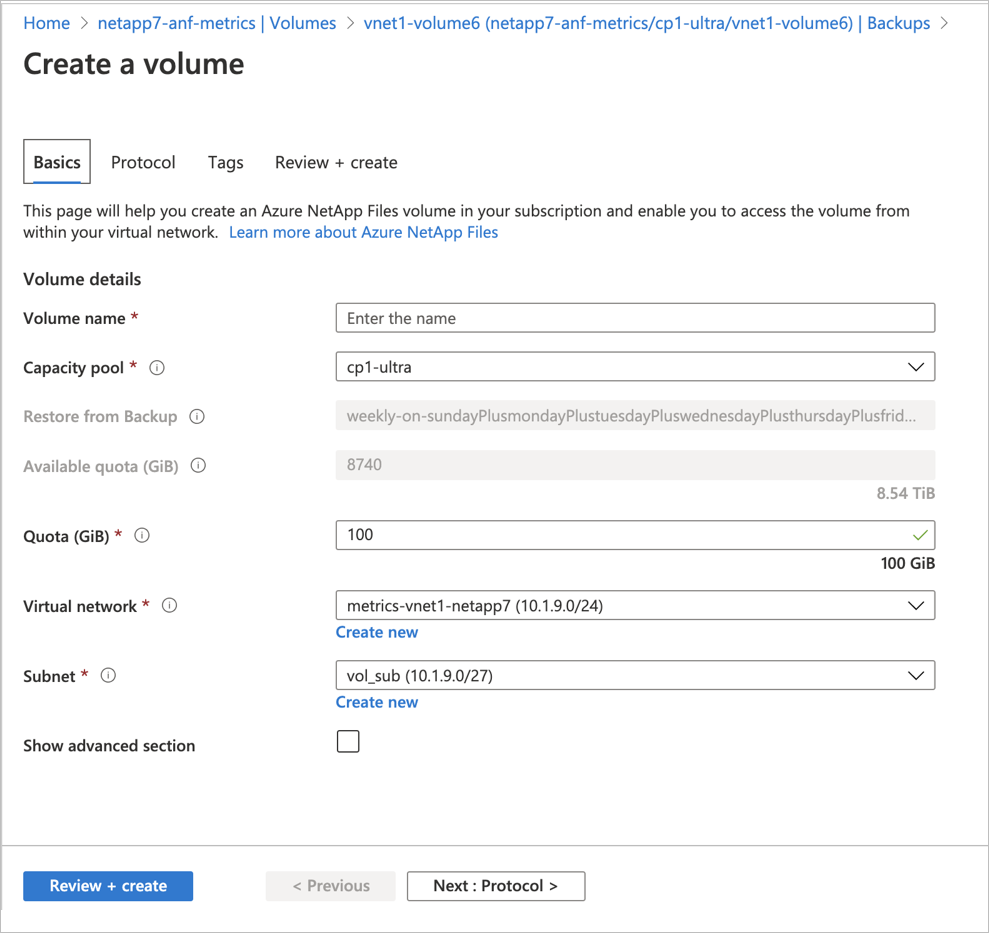
Task: Click the Restore from Backup info icon
Action: coord(198,417)
